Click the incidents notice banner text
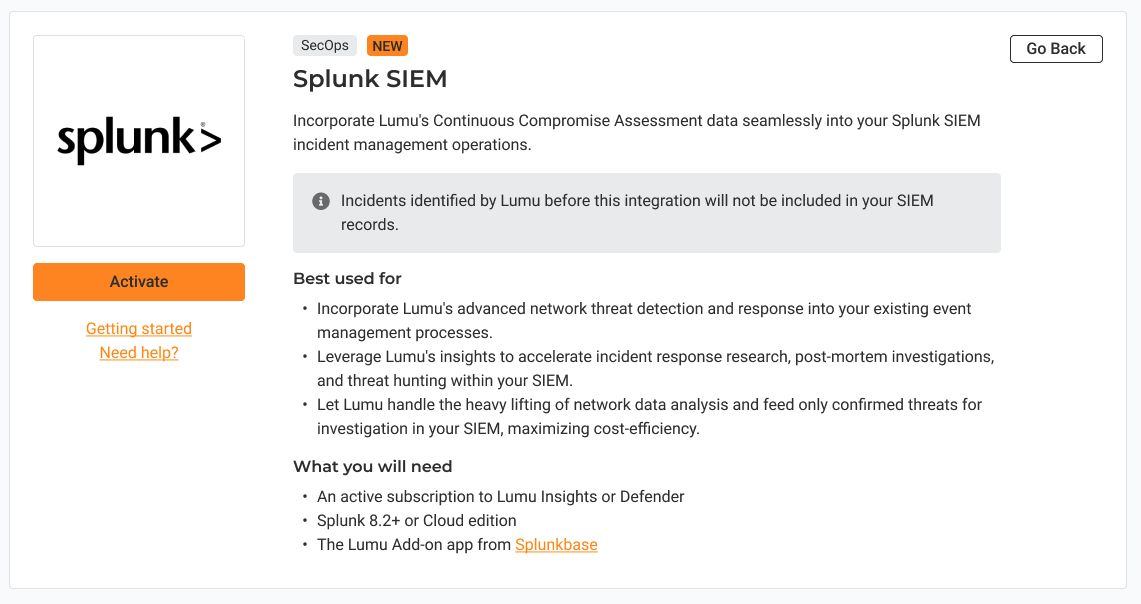This screenshot has height=604, width=1141. 636,212
